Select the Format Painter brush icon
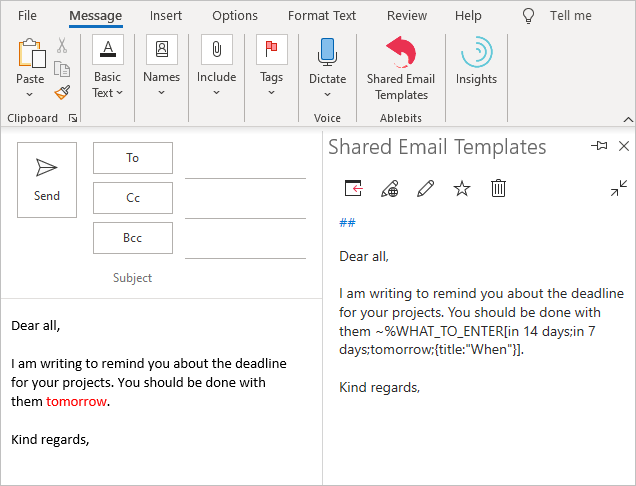 [x=62, y=92]
